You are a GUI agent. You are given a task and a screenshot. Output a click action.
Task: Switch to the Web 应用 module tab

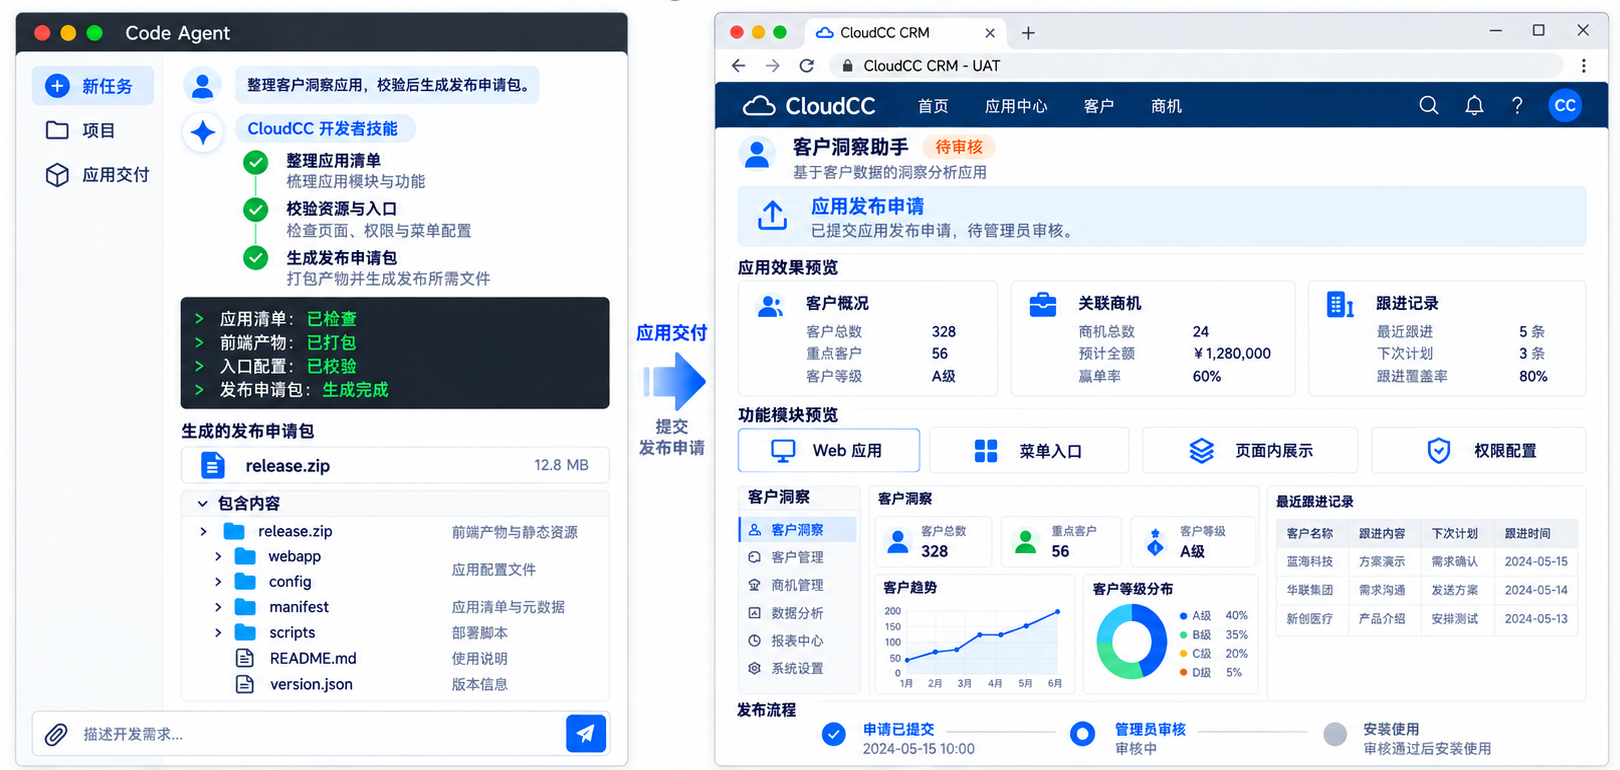[x=829, y=450]
